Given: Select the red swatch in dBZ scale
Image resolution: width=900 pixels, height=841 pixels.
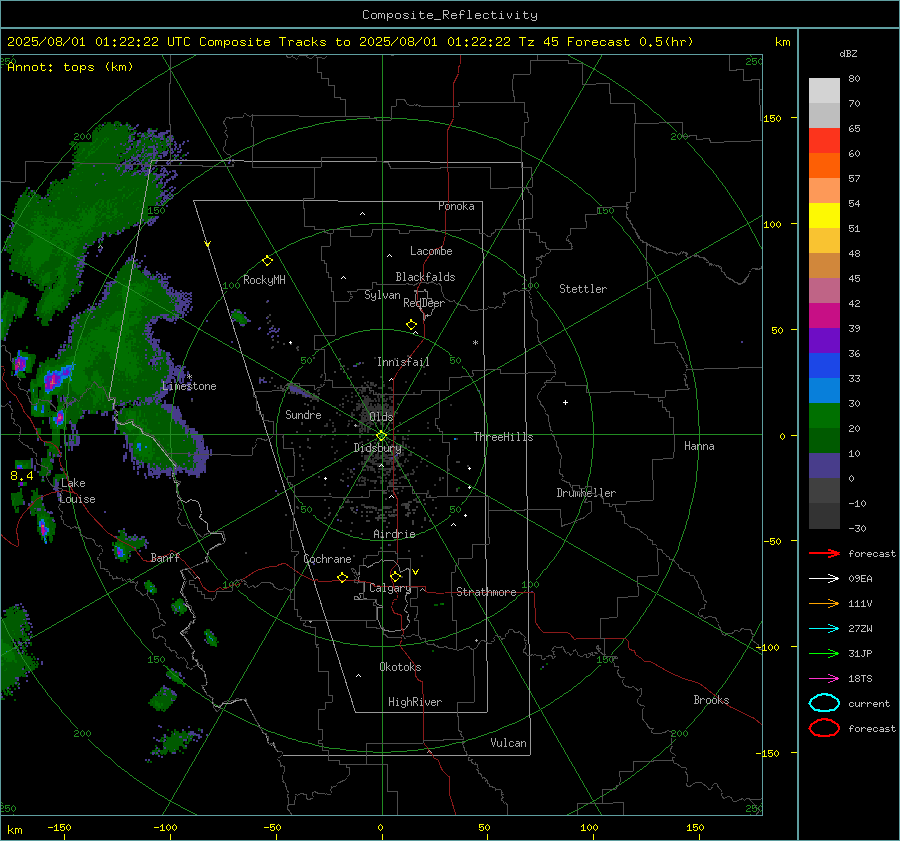Looking at the screenshot, I should click(824, 141).
